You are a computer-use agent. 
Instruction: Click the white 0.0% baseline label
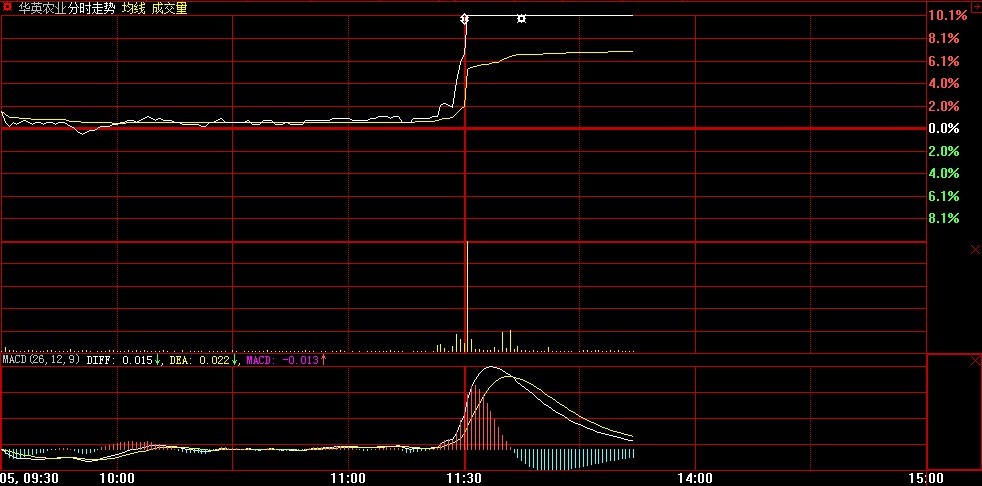945,129
